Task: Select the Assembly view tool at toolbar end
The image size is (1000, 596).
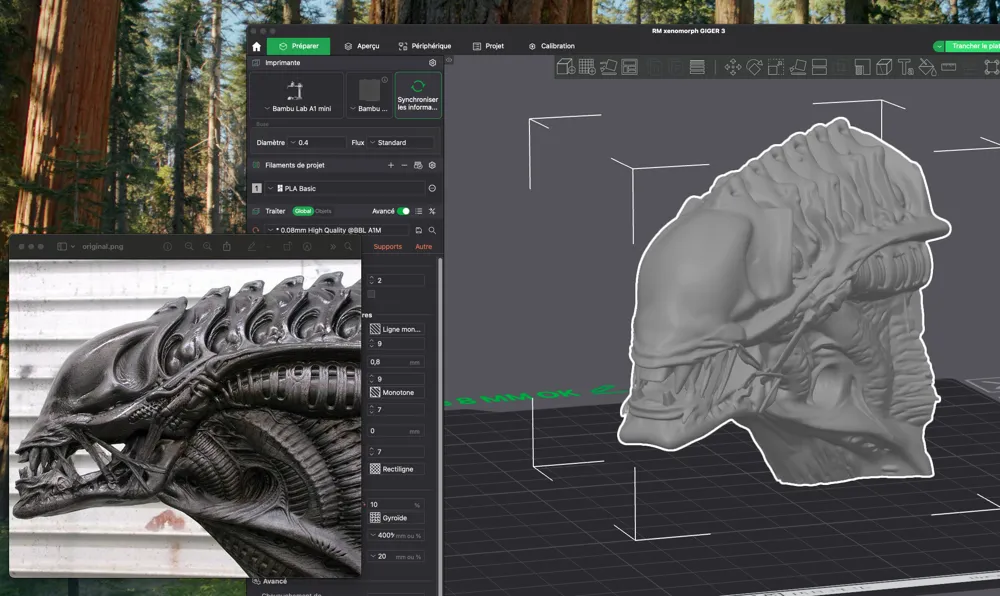Action: click(992, 67)
